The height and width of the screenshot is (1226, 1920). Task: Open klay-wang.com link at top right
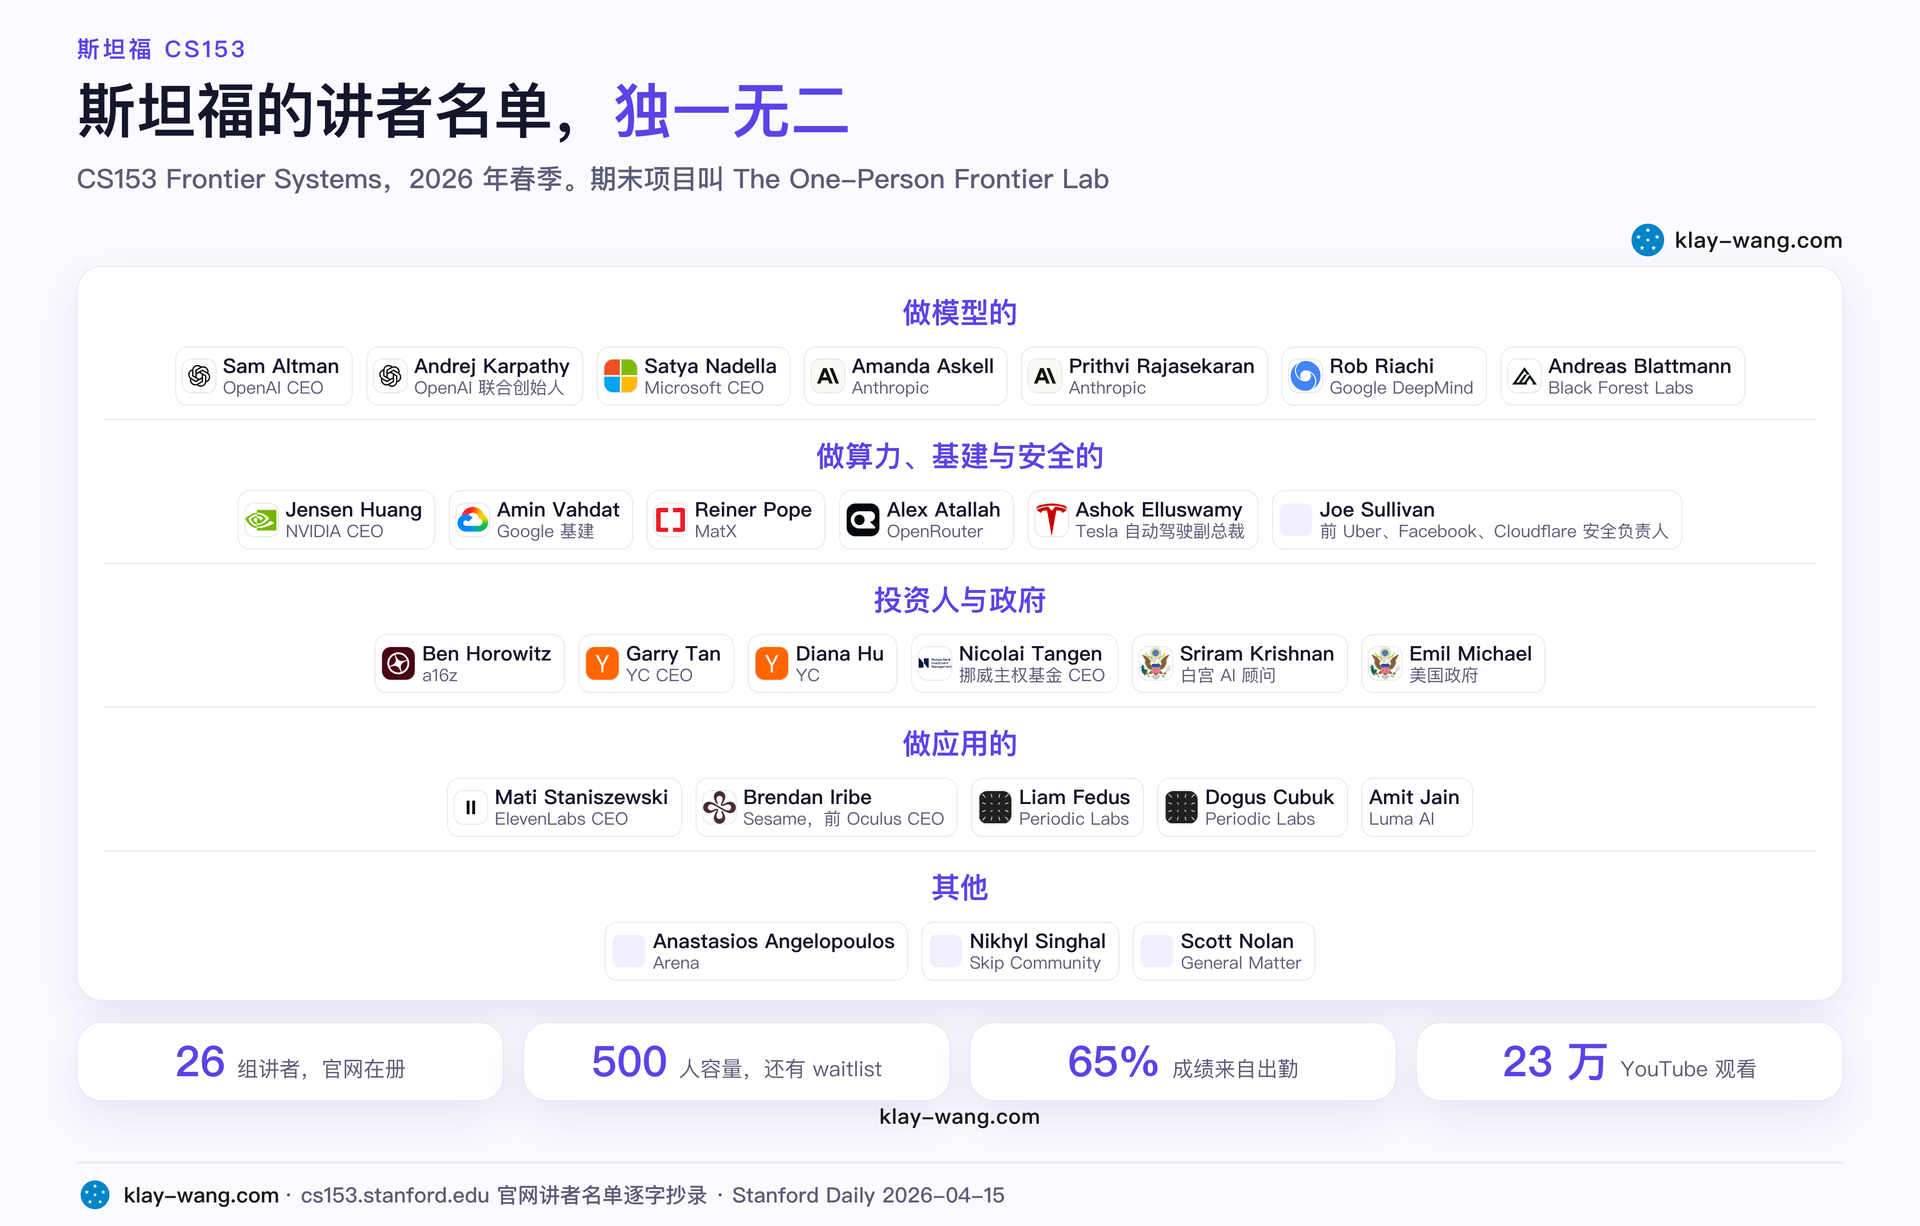point(1758,240)
